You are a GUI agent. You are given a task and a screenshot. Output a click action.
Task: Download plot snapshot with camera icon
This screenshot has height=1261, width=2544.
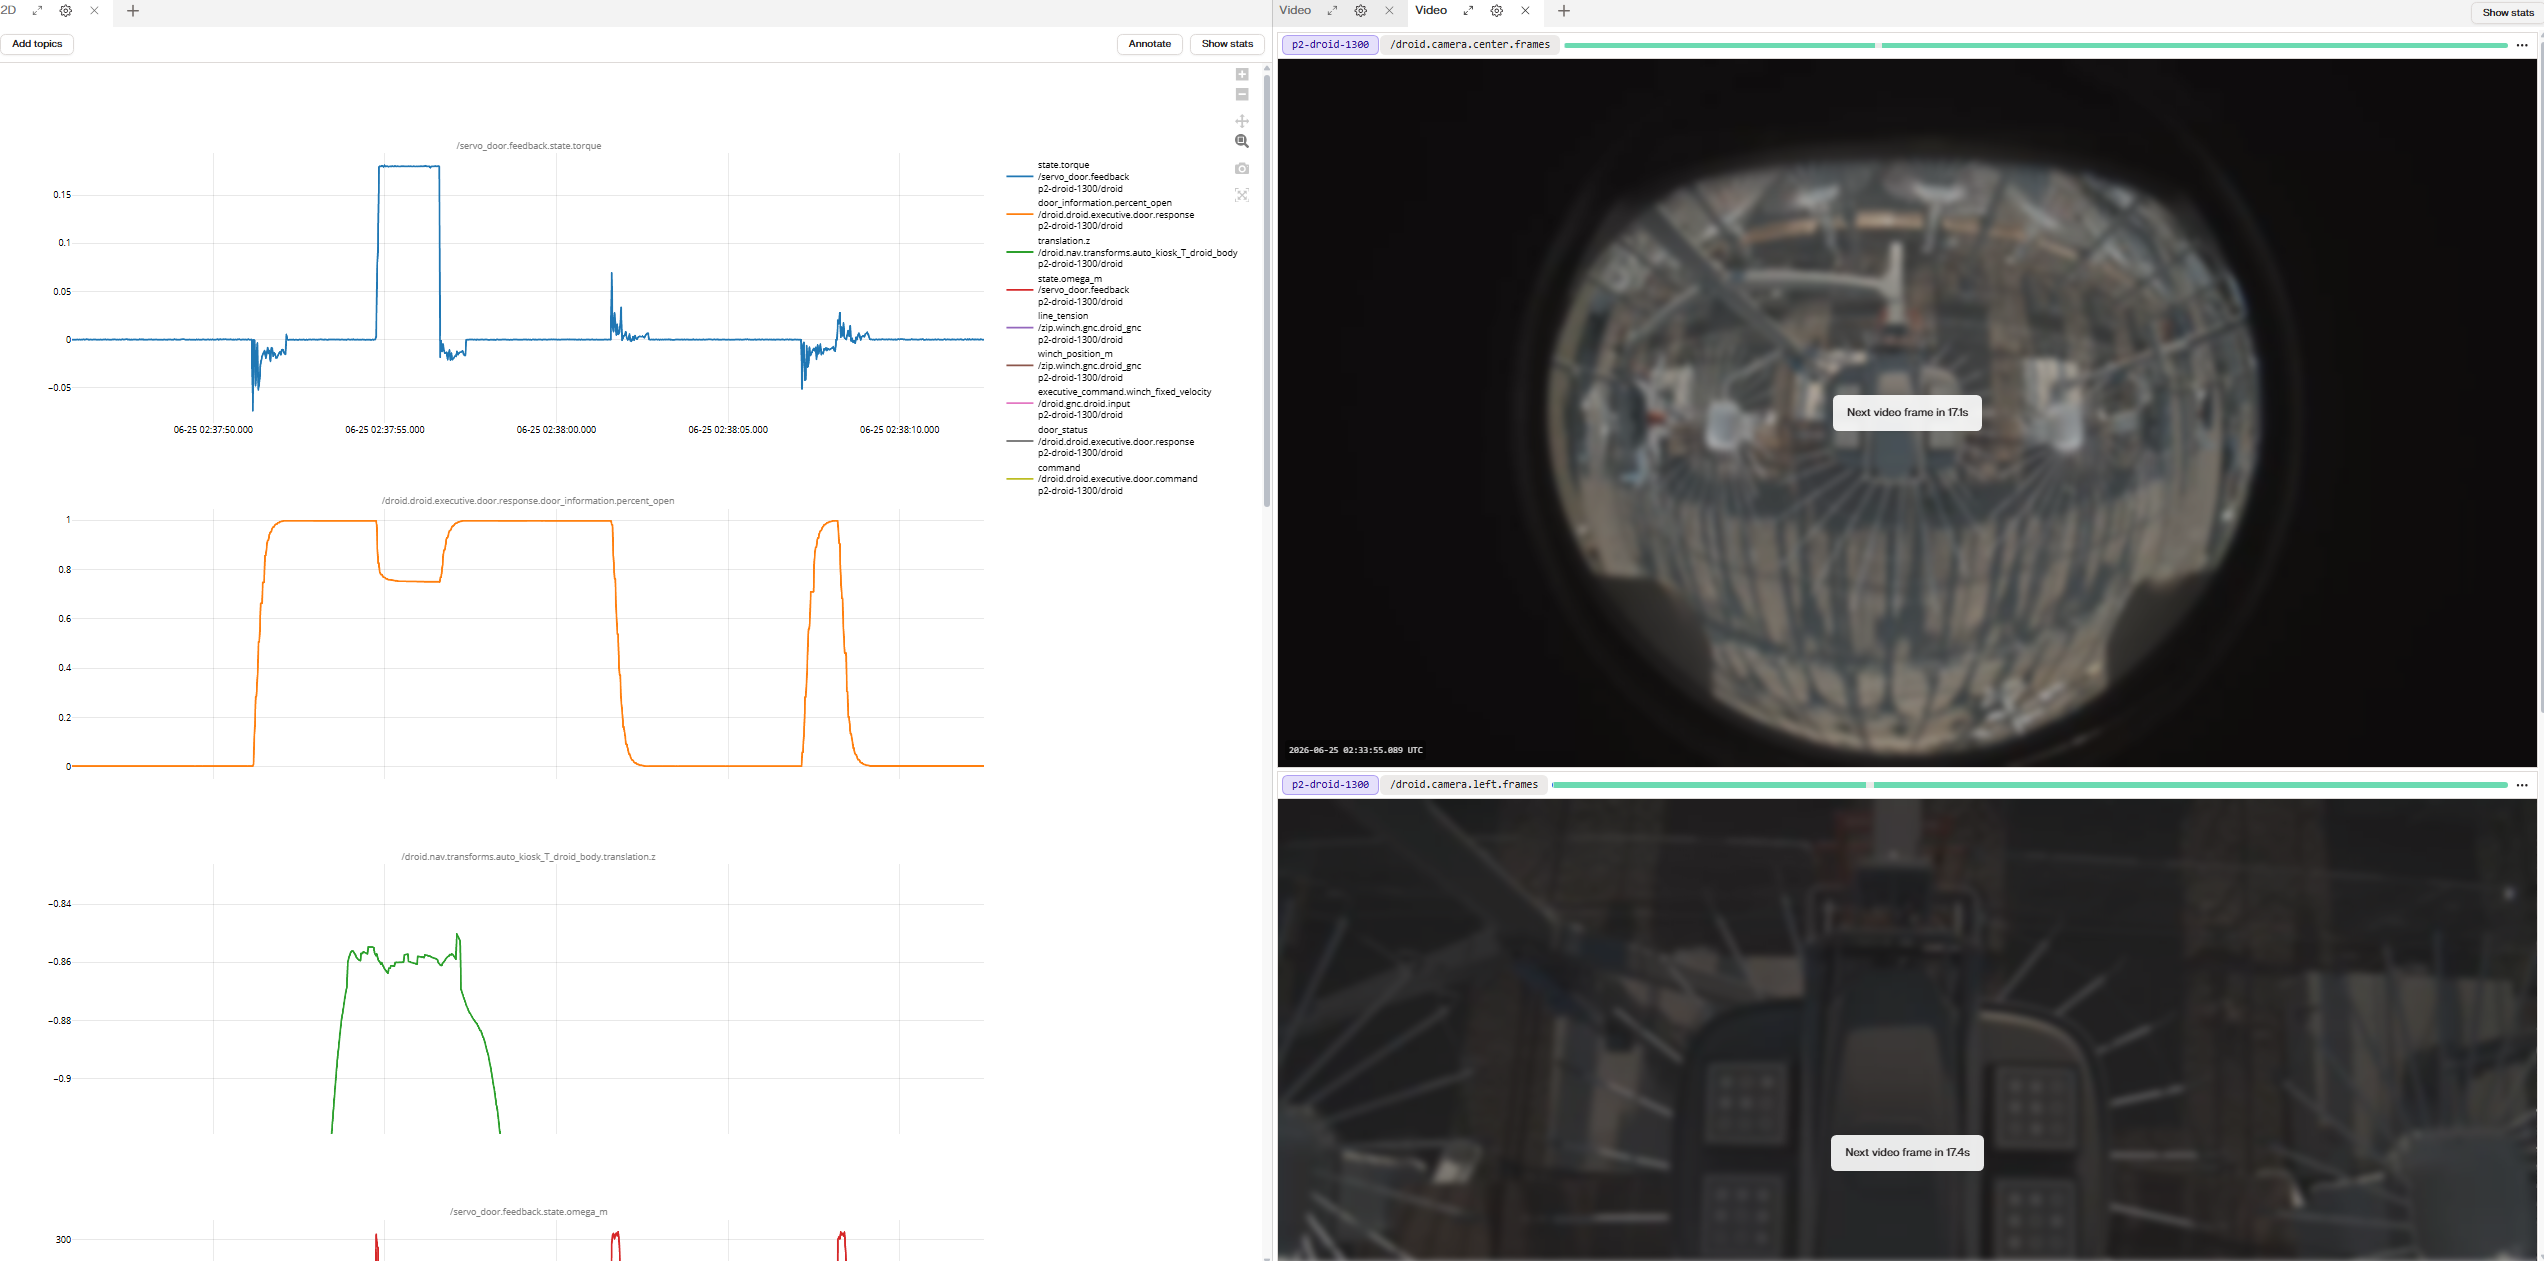[1242, 168]
